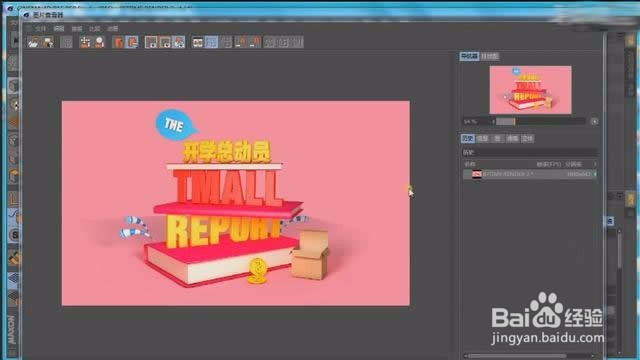The width and height of the screenshot is (640, 360).
Task: Click the history filter field
Action: [x=529, y=153]
